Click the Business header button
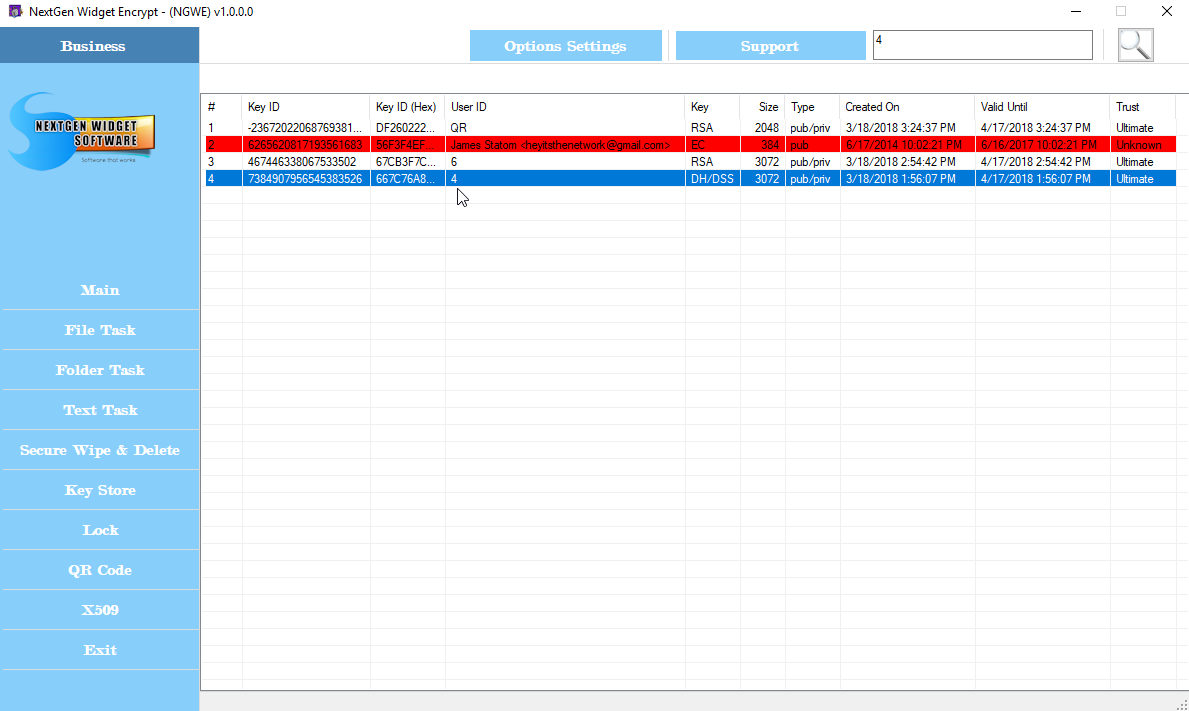 pyautogui.click(x=99, y=45)
